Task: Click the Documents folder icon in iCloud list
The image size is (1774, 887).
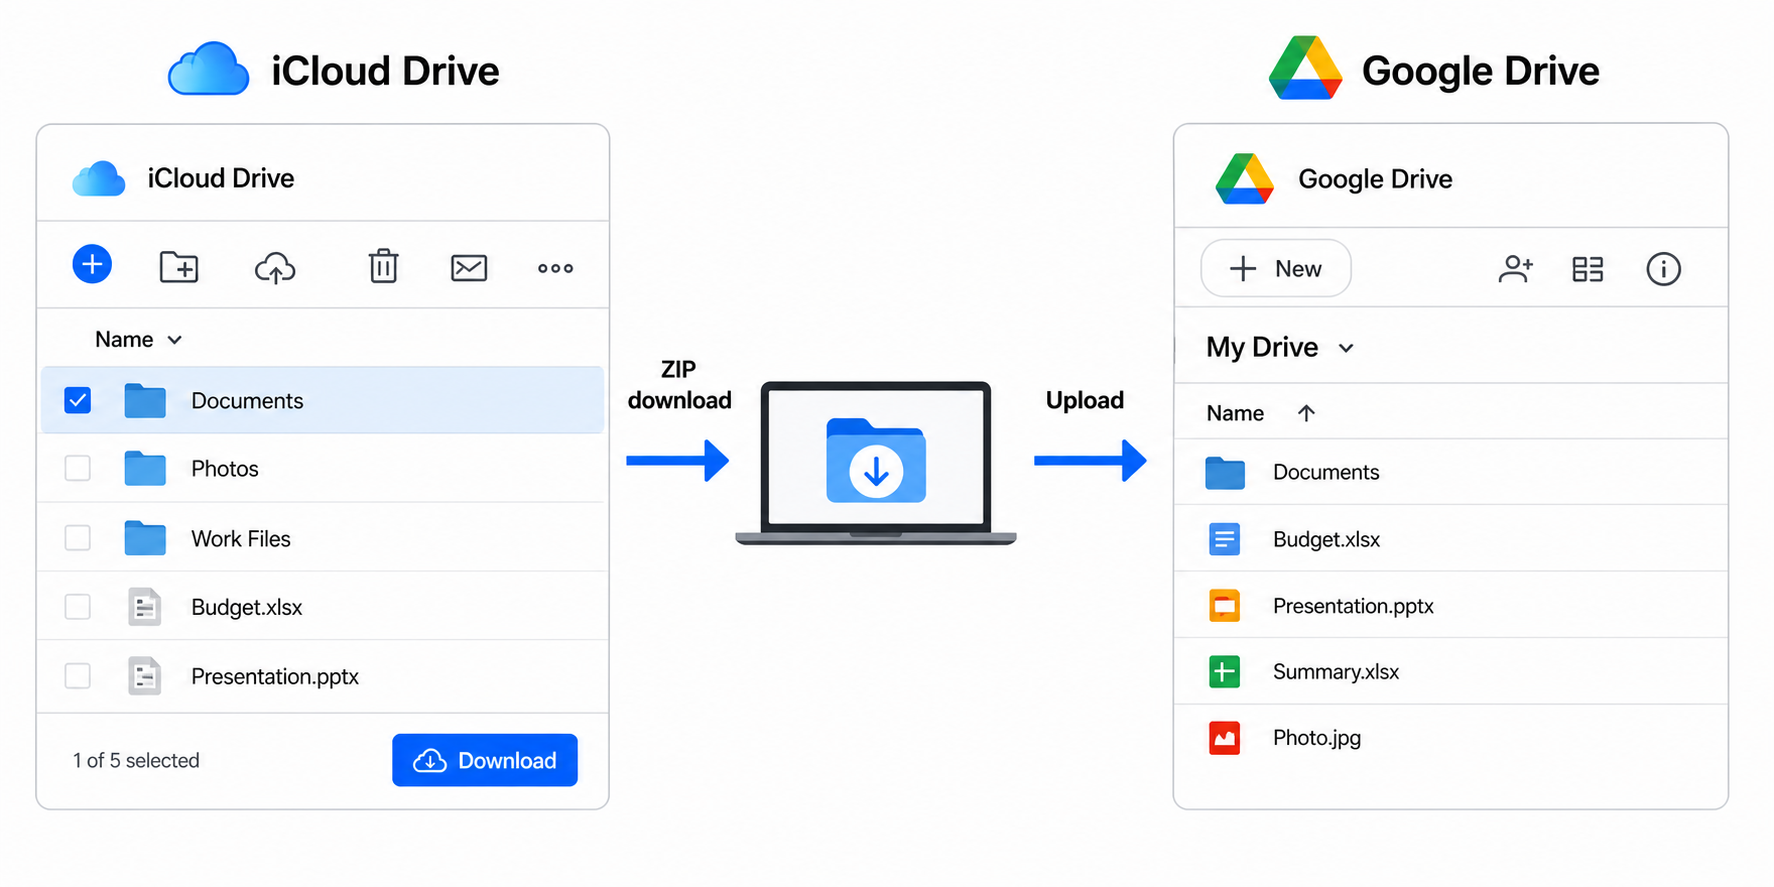Action: click(x=145, y=401)
